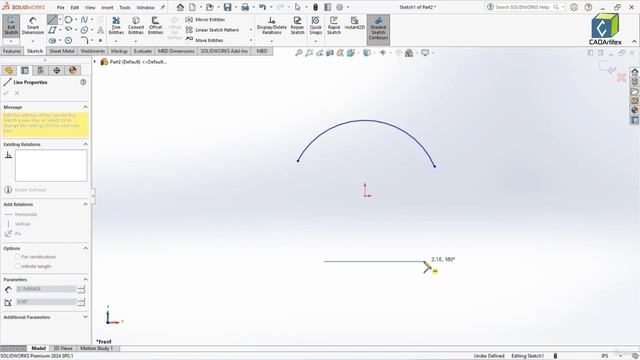
Task: Open the View menu
Action: click(x=90, y=7)
